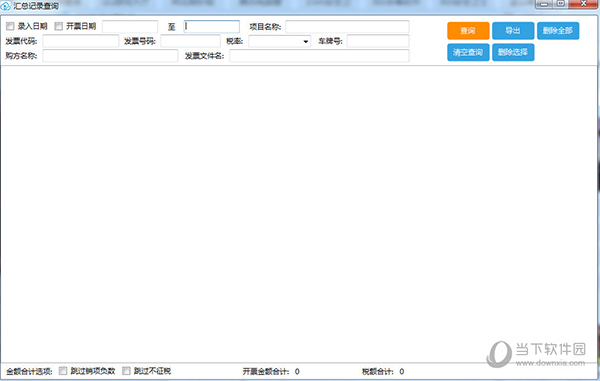Click the 删除全部 button

point(558,31)
